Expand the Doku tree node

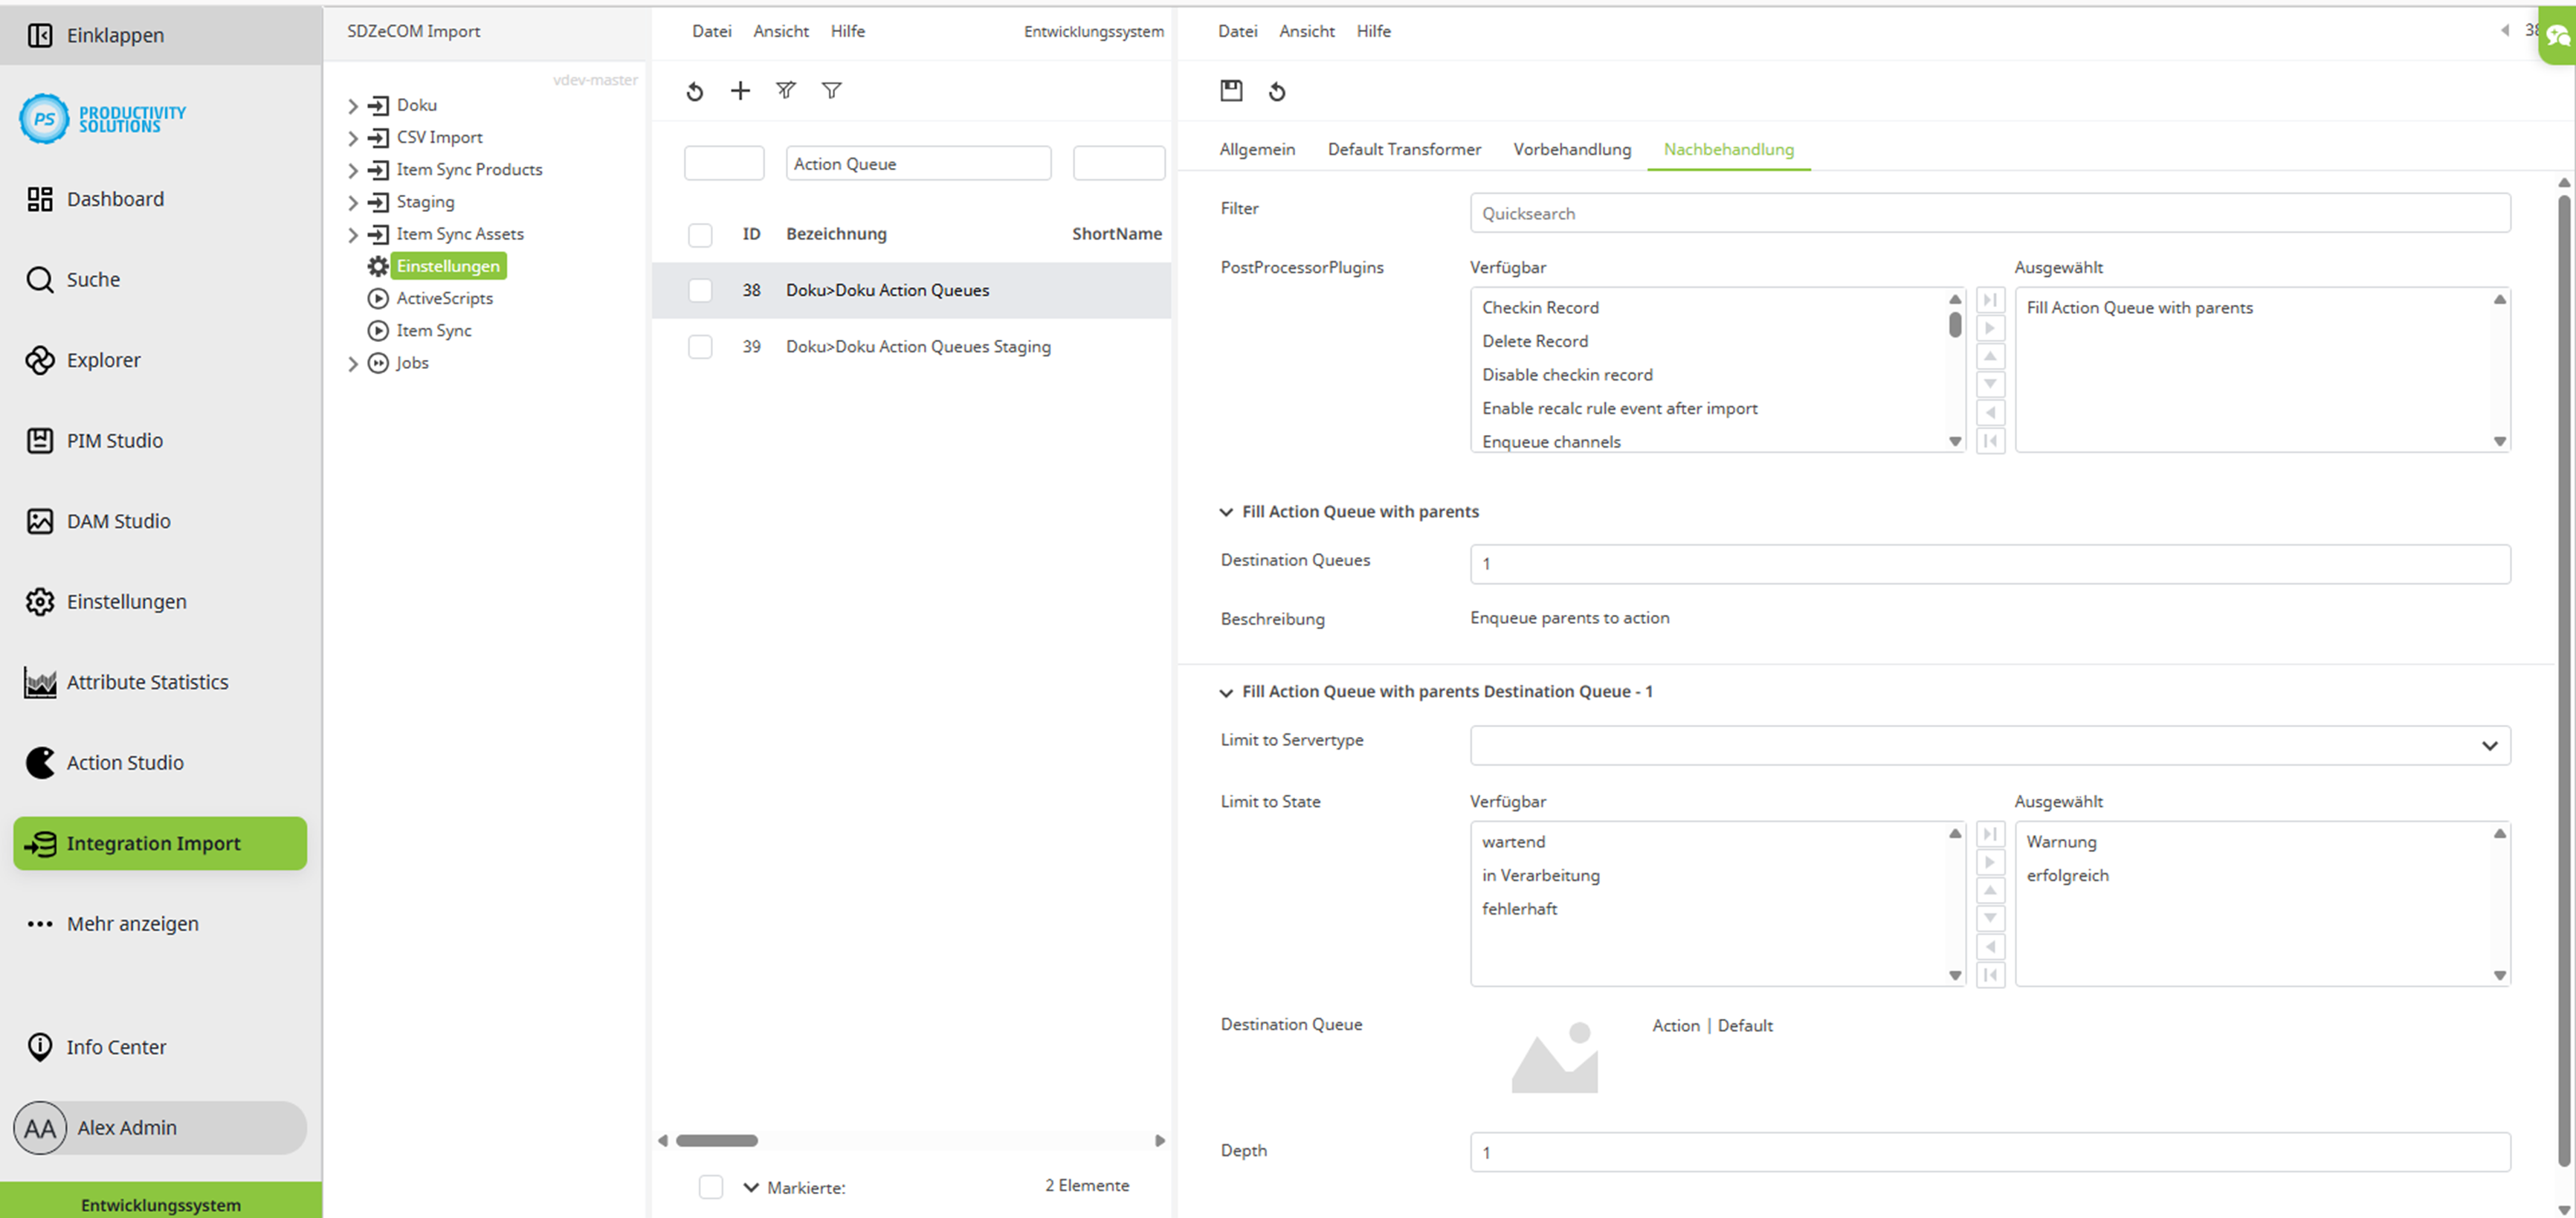click(353, 105)
